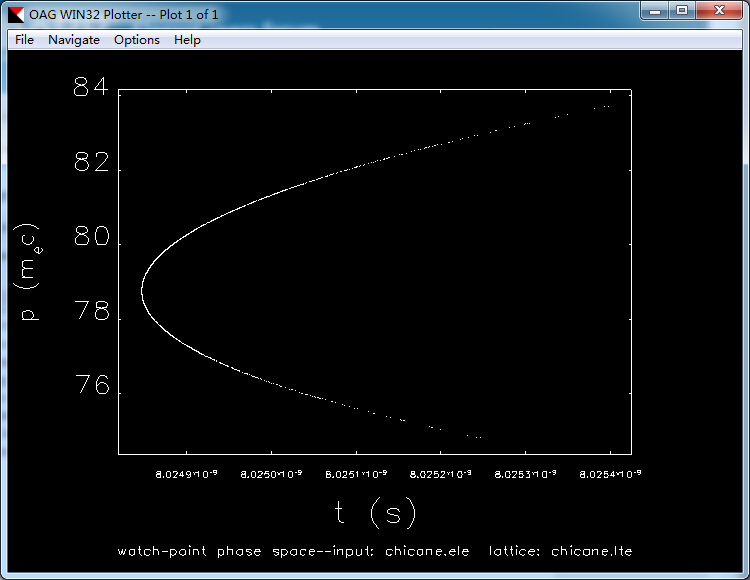The height and width of the screenshot is (580, 750).
Task: Open the File menu
Action: point(24,40)
